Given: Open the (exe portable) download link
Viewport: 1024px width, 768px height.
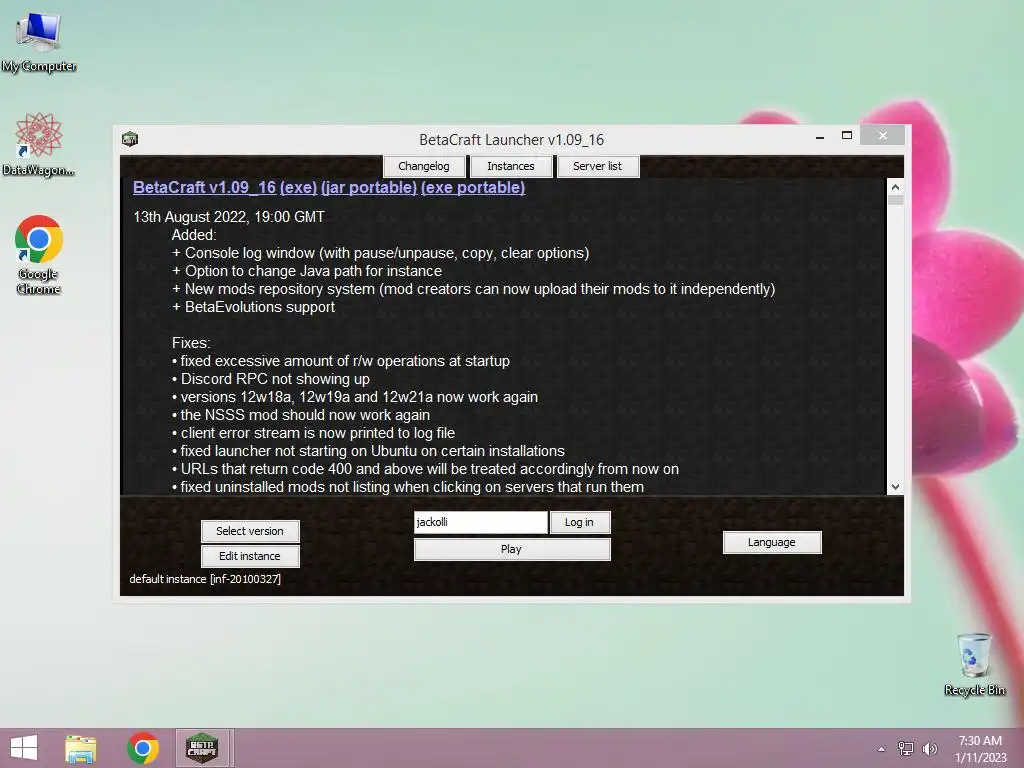Looking at the screenshot, I should (473, 187).
